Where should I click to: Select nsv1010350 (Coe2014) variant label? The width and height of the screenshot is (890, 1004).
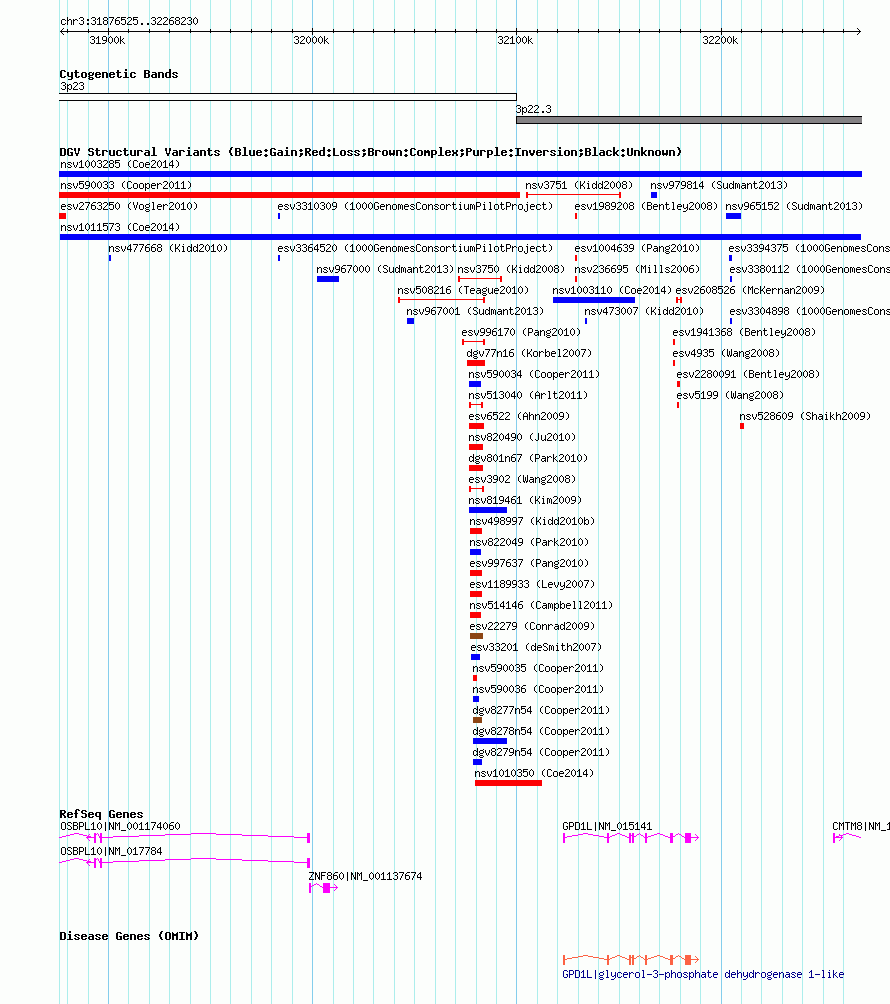coord(534,773)
